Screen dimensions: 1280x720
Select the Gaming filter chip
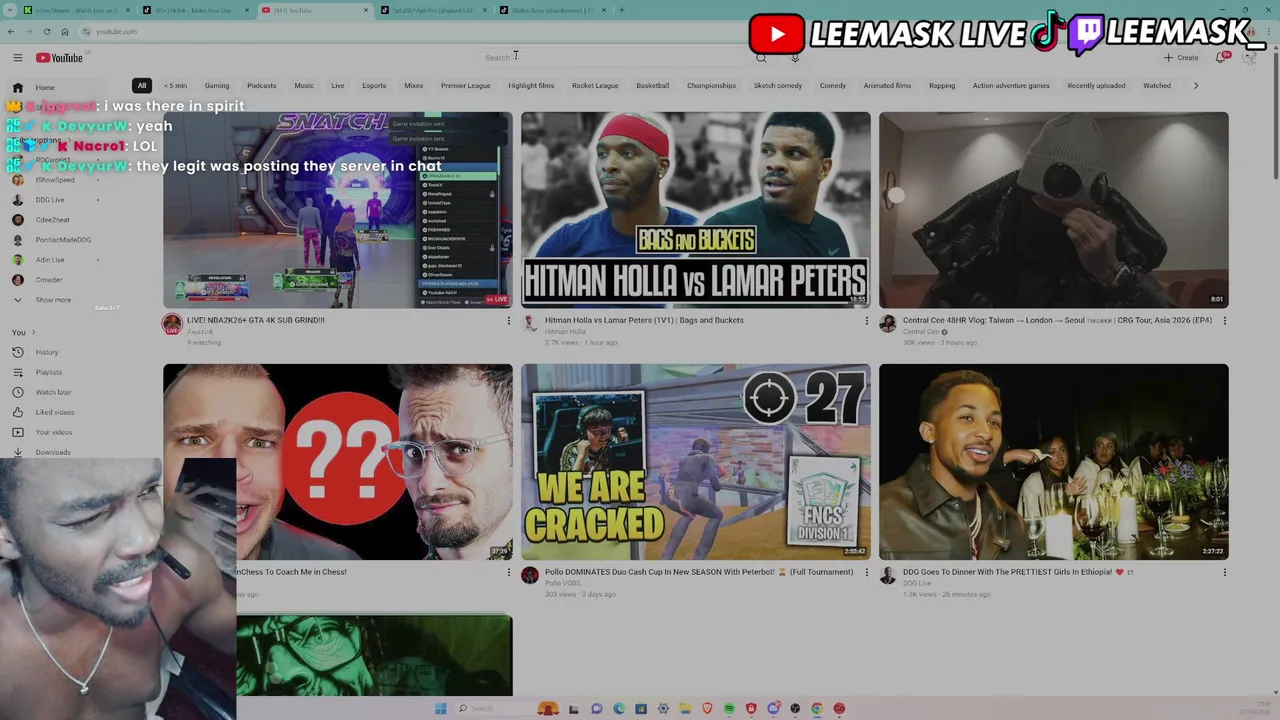point(217,85)
